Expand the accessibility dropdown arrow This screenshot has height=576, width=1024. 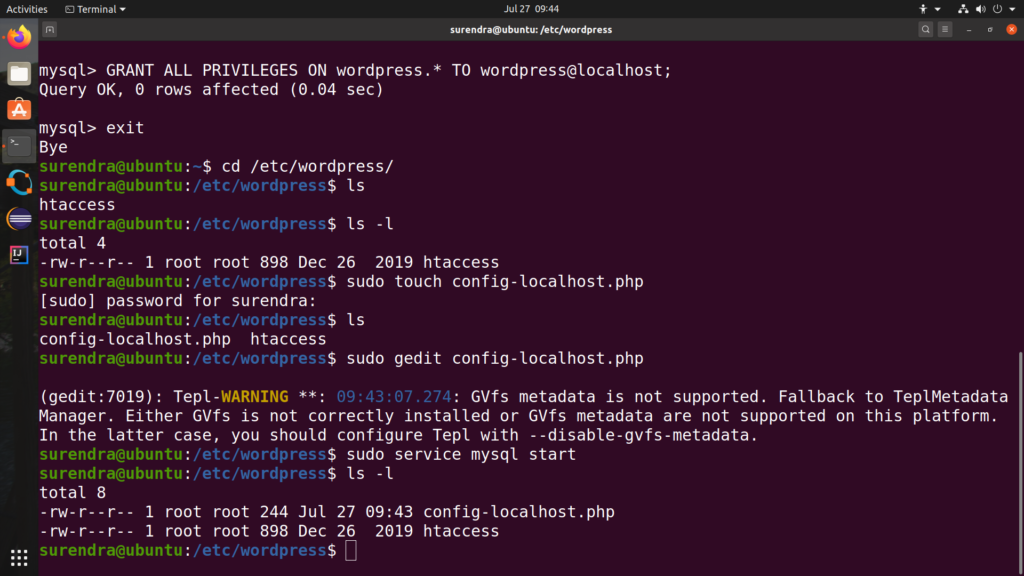point(938,9)
